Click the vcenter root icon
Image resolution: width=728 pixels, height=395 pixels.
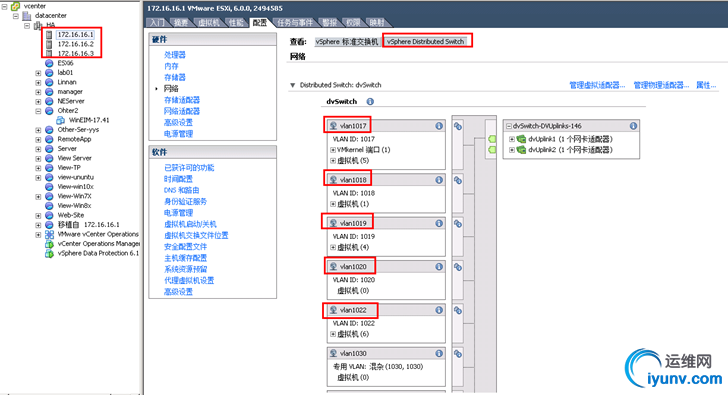point(15,6)
